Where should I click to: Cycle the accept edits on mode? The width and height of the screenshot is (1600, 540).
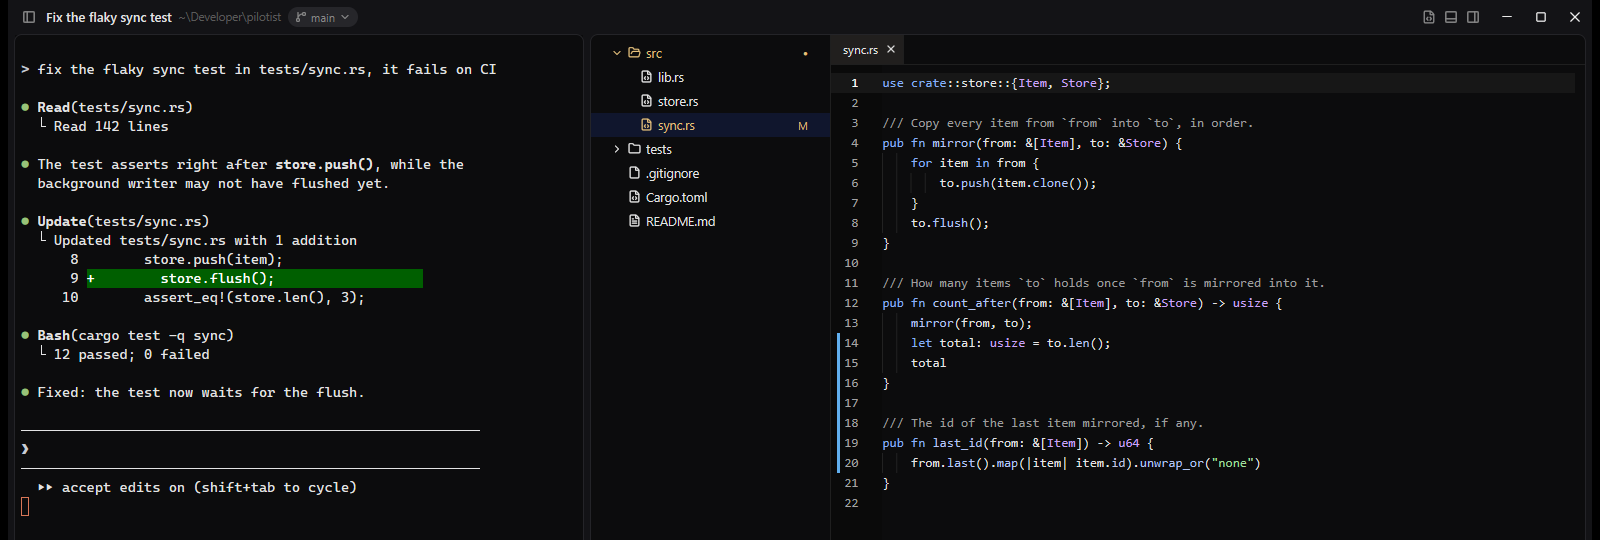pyautogui.click(x=198, y=488)
